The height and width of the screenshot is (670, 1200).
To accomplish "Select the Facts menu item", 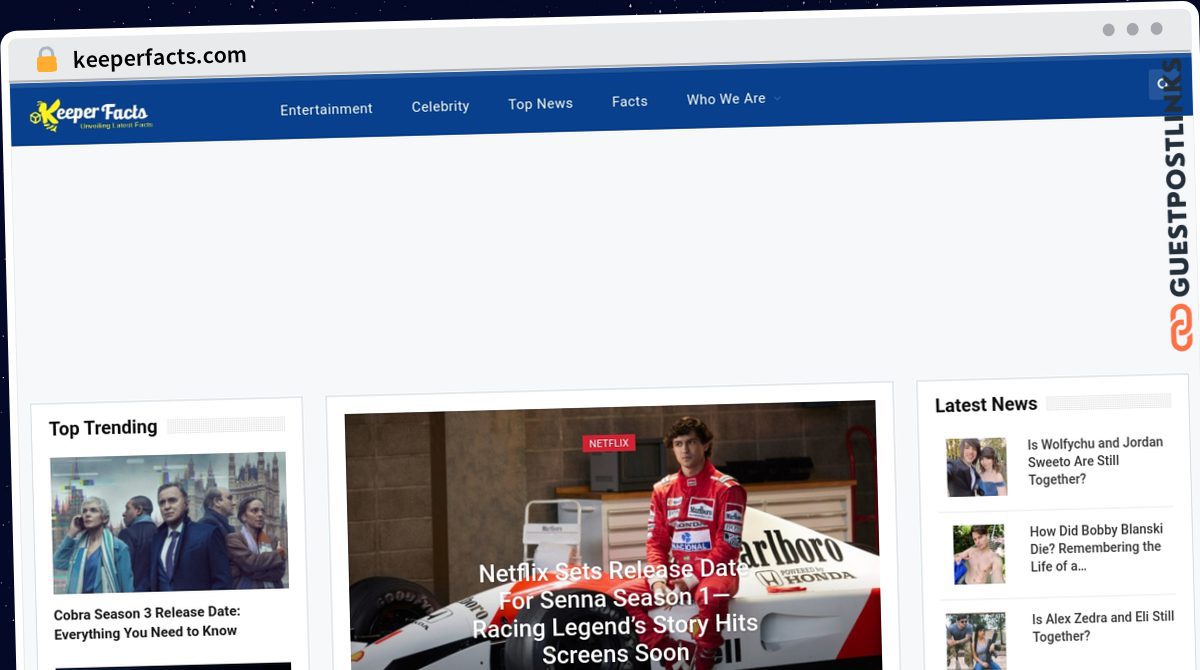I will click(x=630, y=101).
